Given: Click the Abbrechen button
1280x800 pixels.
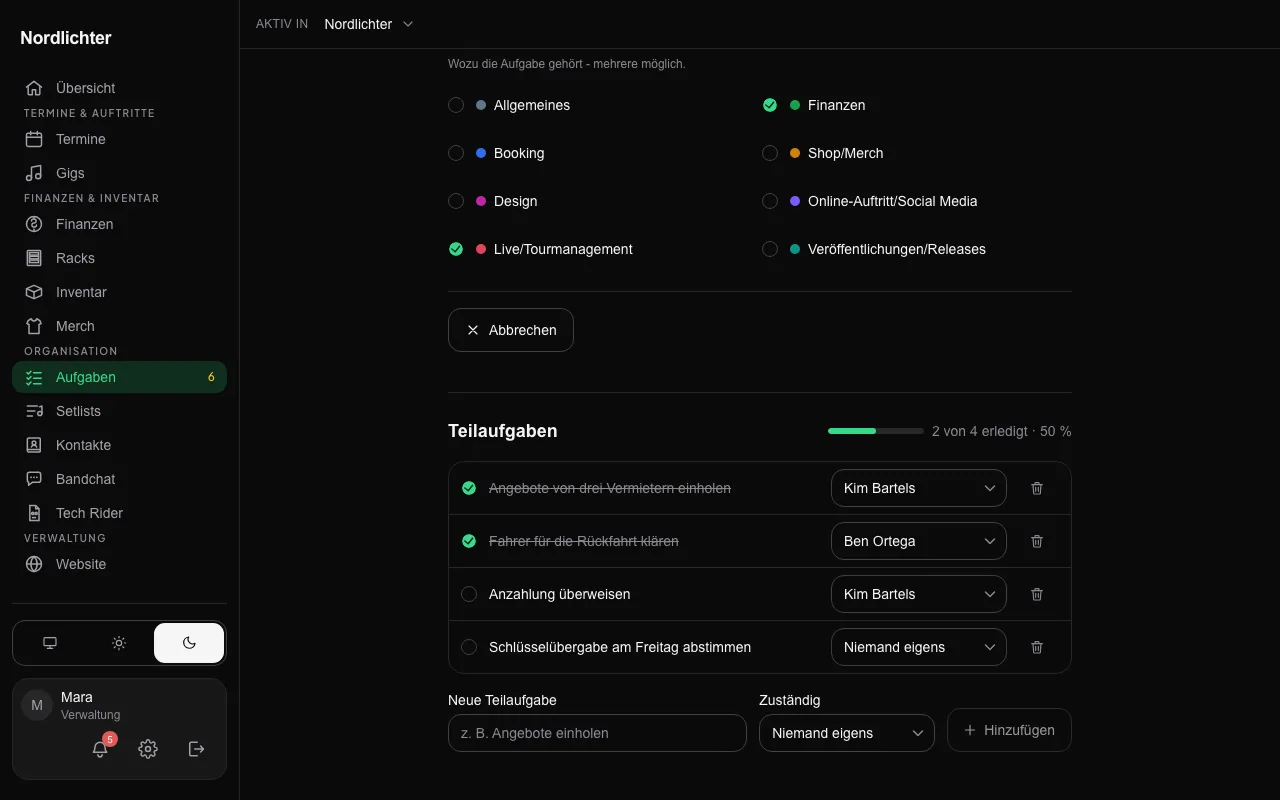Looking at the screenshot, I should tap(511, 330).
